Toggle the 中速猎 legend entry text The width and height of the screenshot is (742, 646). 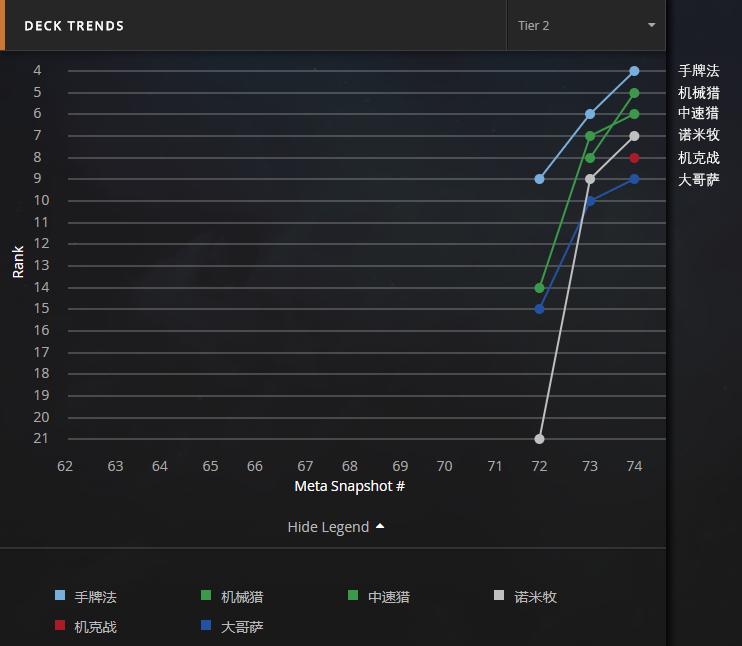[389, 597]
